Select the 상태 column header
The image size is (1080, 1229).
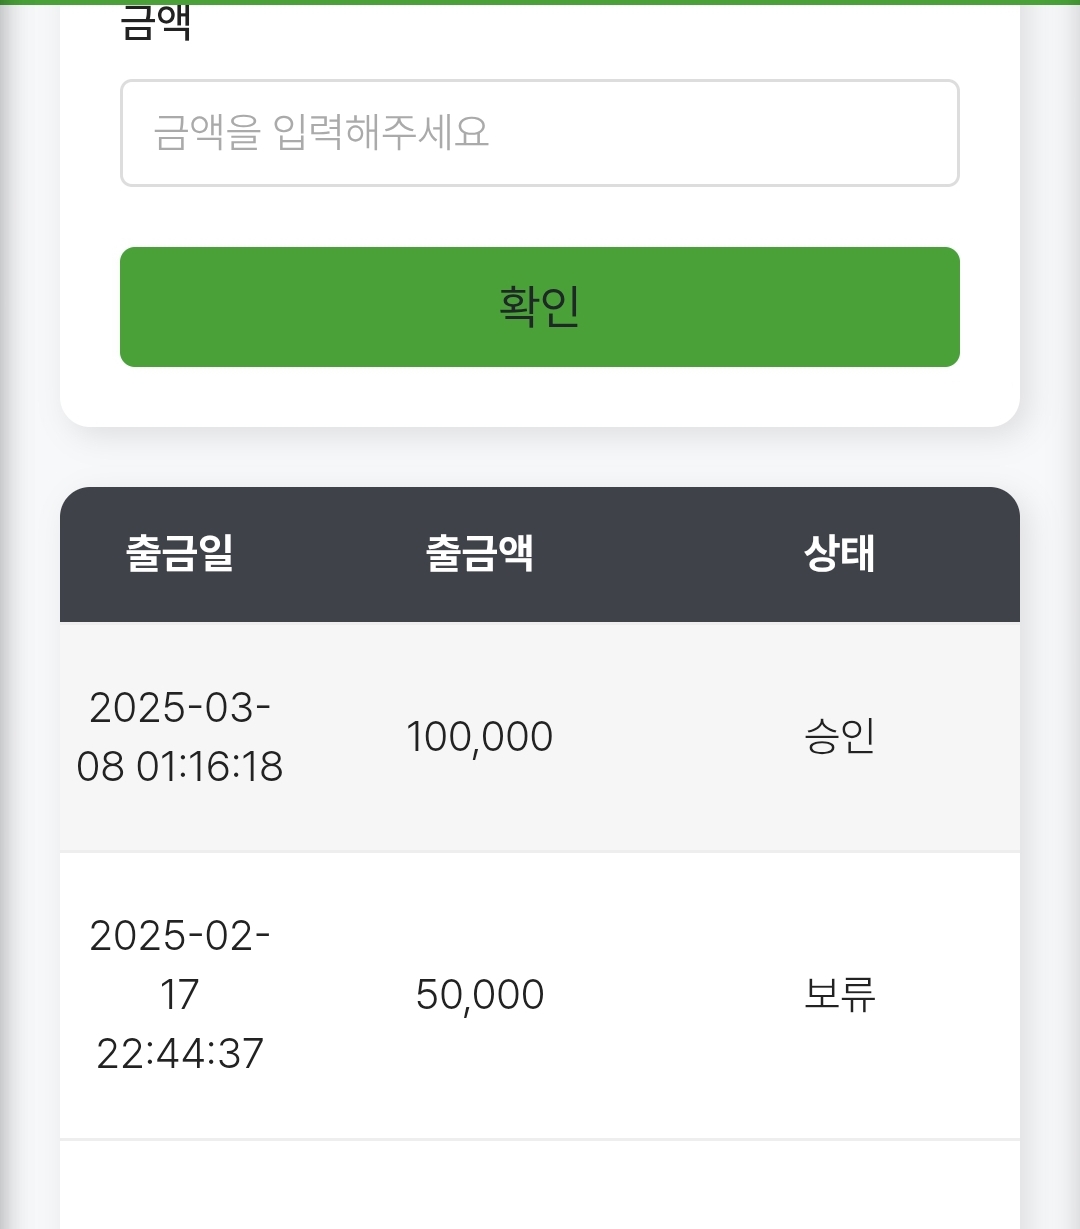point(839,553)
